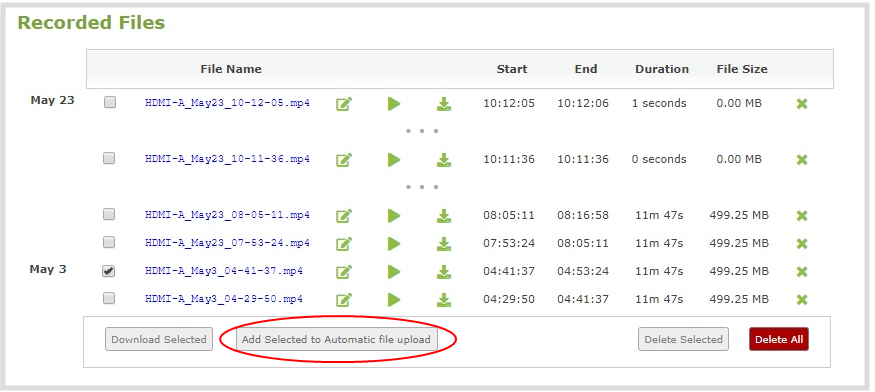
Task: Open the HDMI-A_May23_10-11-36.mp4 file link
Action: point(227,159)
